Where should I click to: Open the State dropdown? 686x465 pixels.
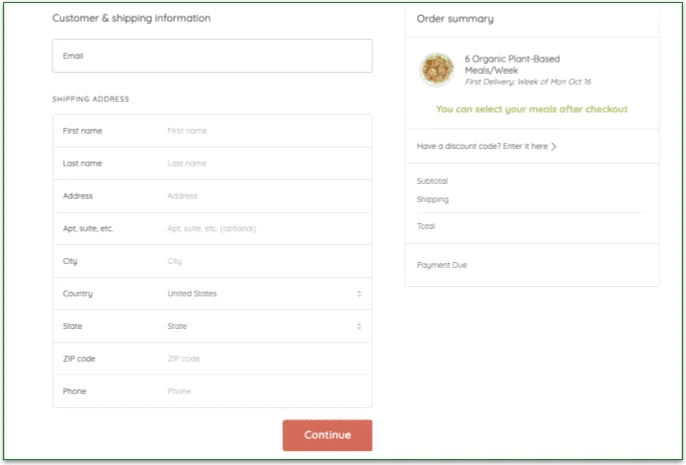(212, 326)
